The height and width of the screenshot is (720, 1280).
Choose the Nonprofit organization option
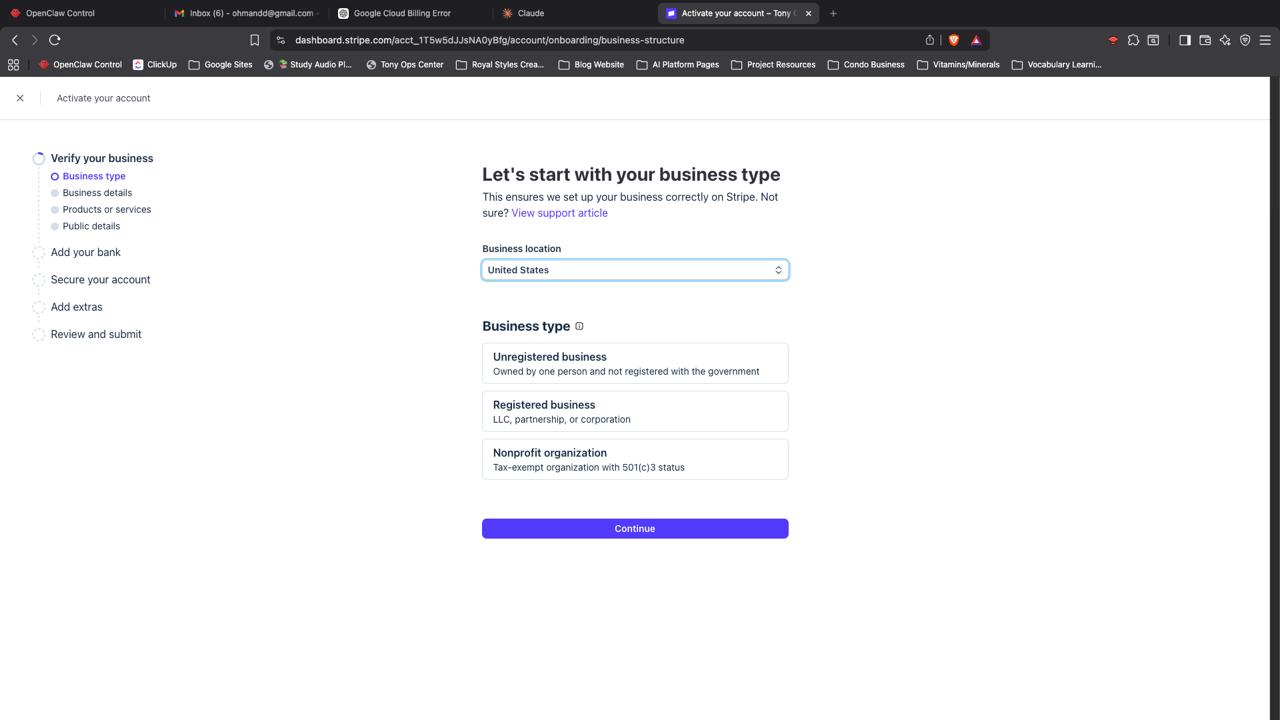click(634, 459)
